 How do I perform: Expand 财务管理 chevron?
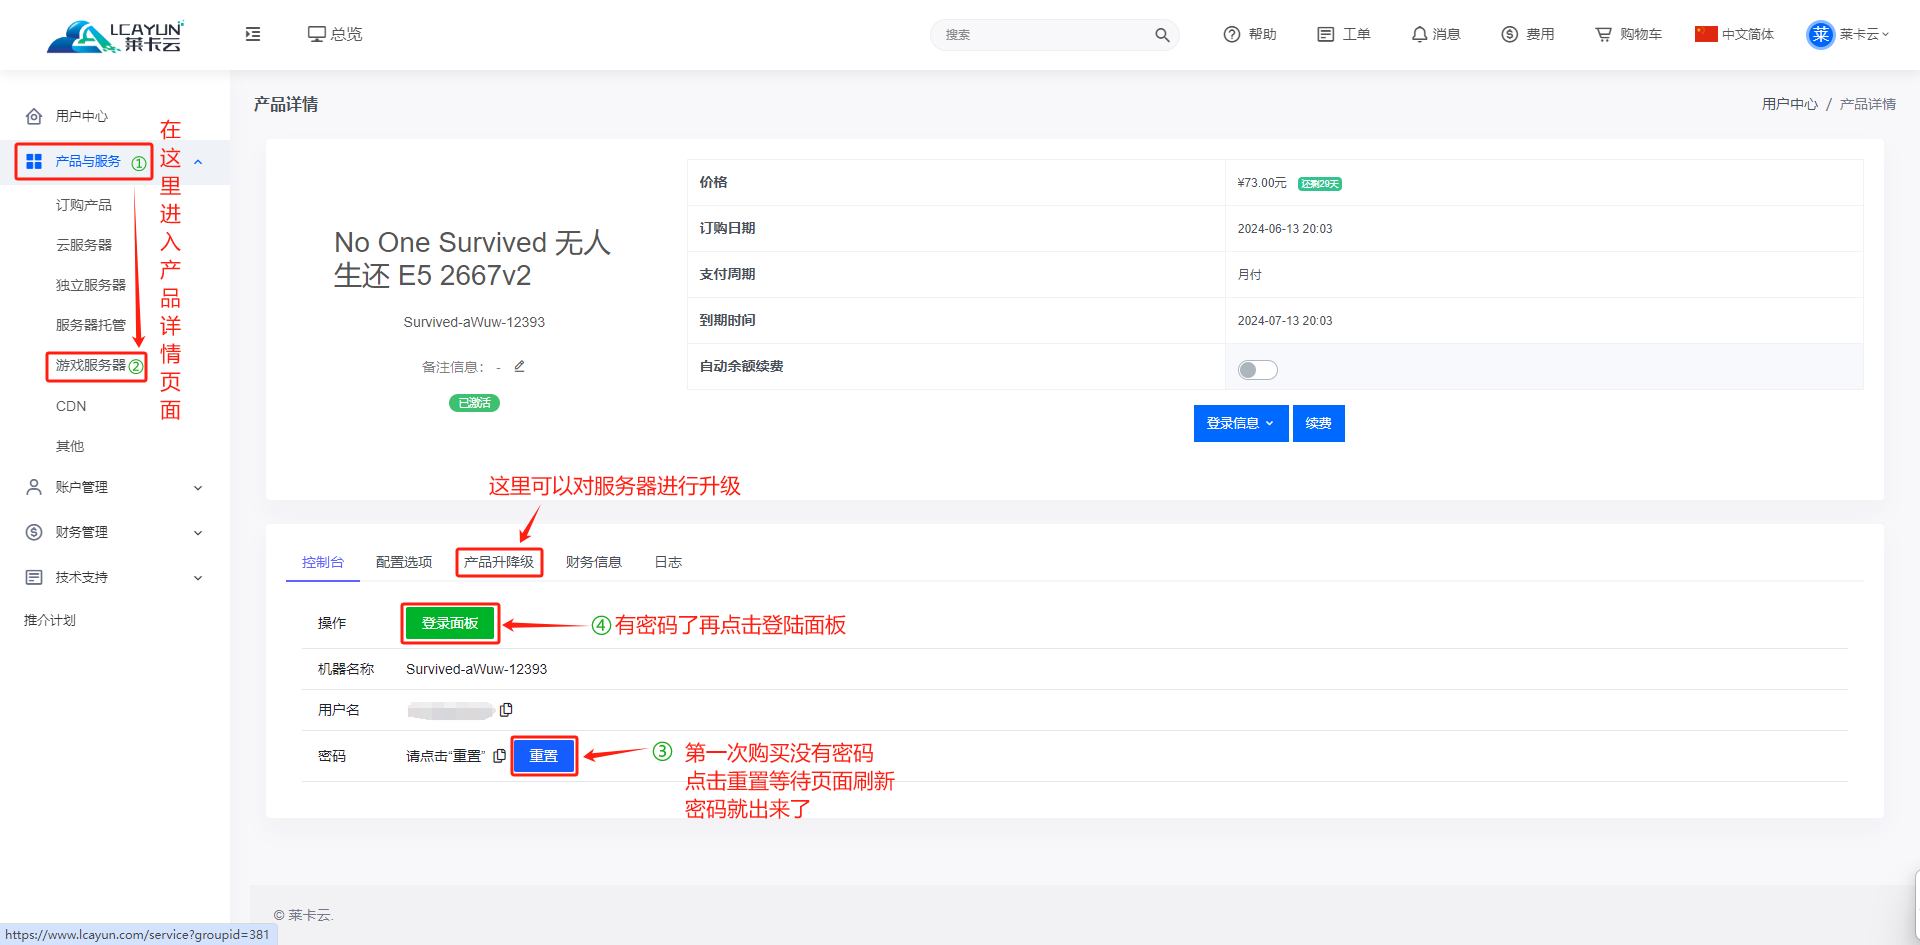pos(198,533)
